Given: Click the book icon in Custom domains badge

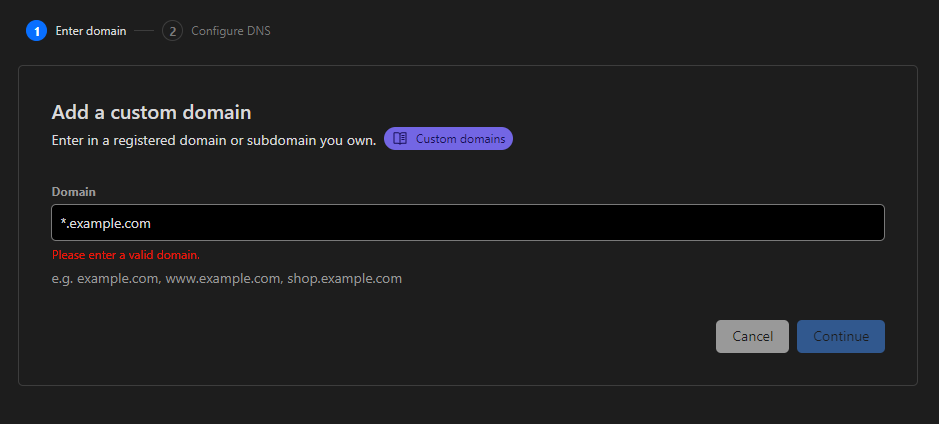Looking at the screenshot, I should coord(400,139).
